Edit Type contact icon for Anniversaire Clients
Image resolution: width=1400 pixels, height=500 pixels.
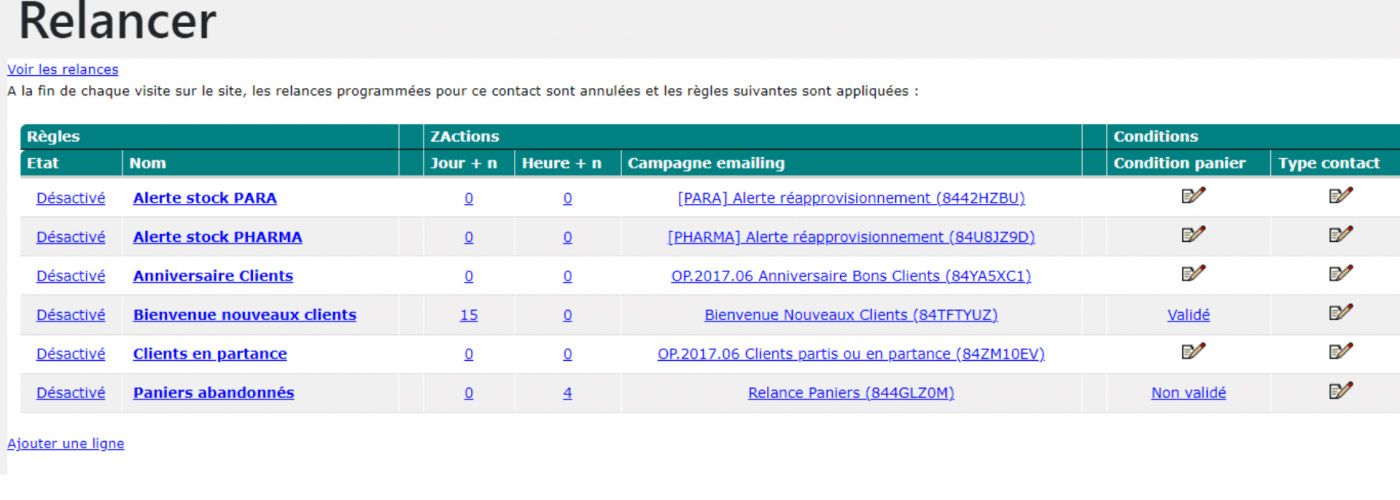(1341, 273)
